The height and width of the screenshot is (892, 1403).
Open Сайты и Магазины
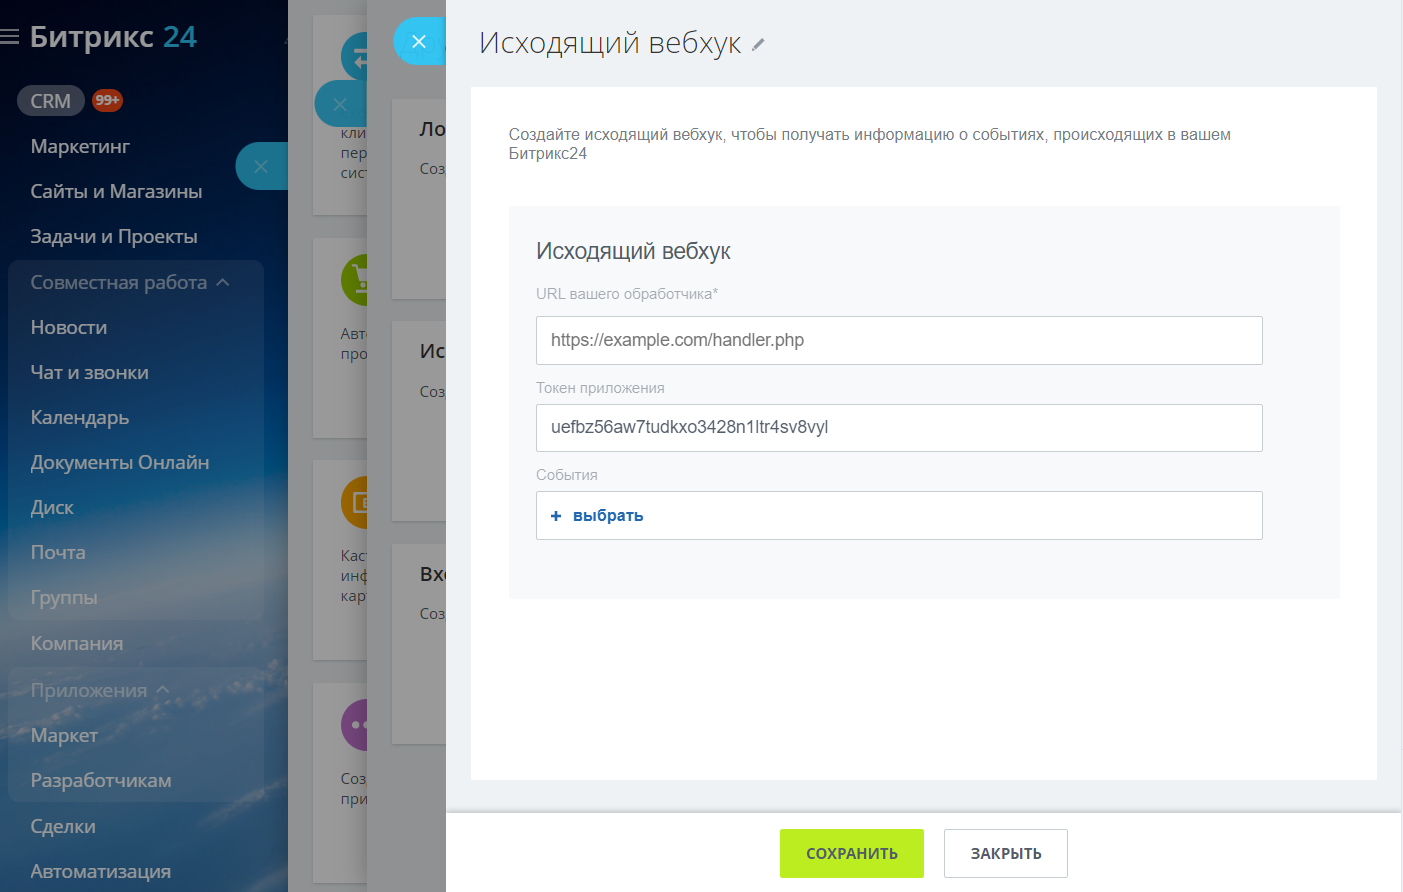point(116,191)
